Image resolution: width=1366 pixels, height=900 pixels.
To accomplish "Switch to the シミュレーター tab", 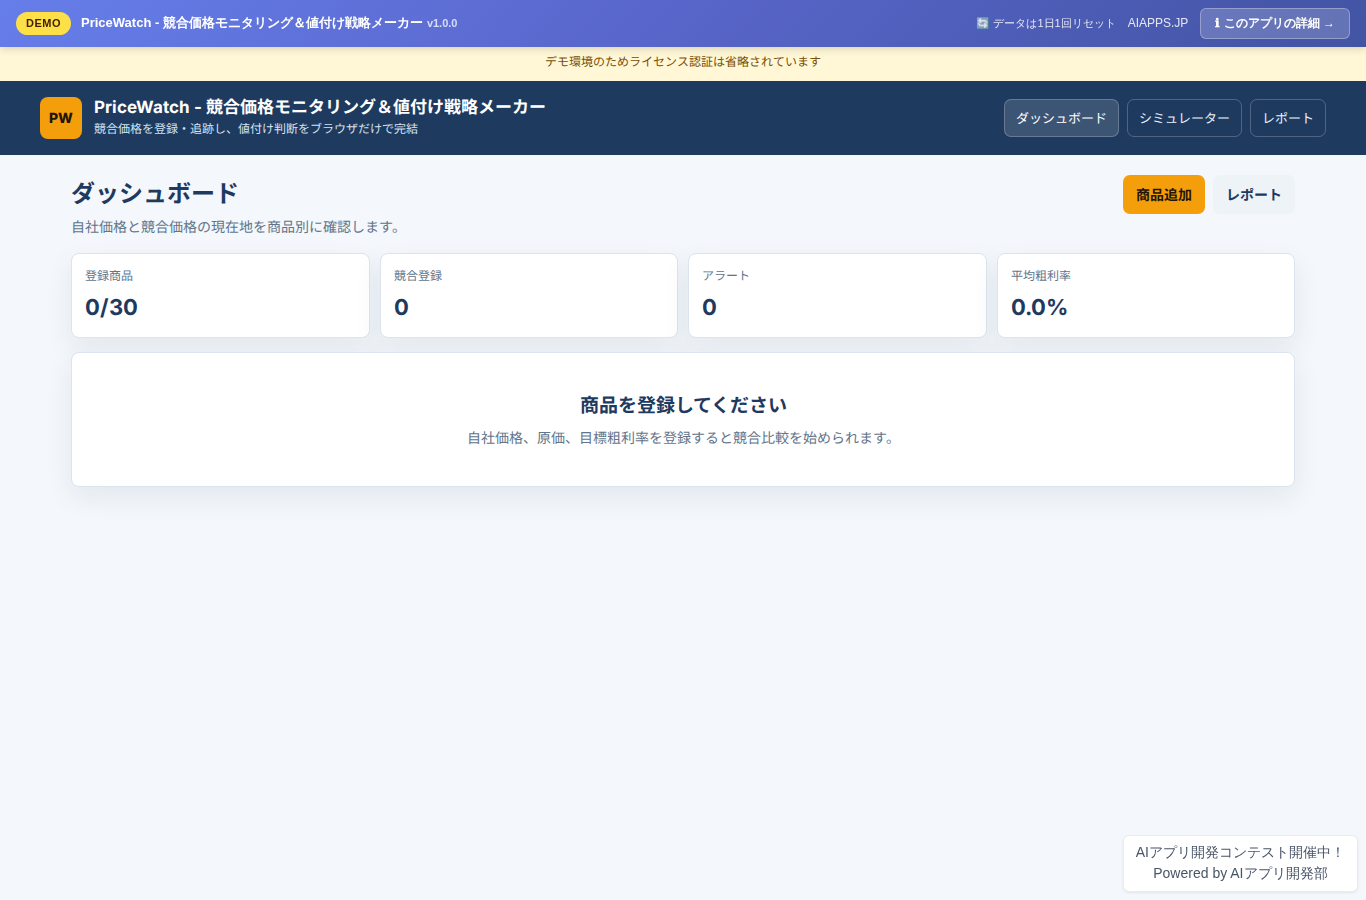I will 1184,118.
